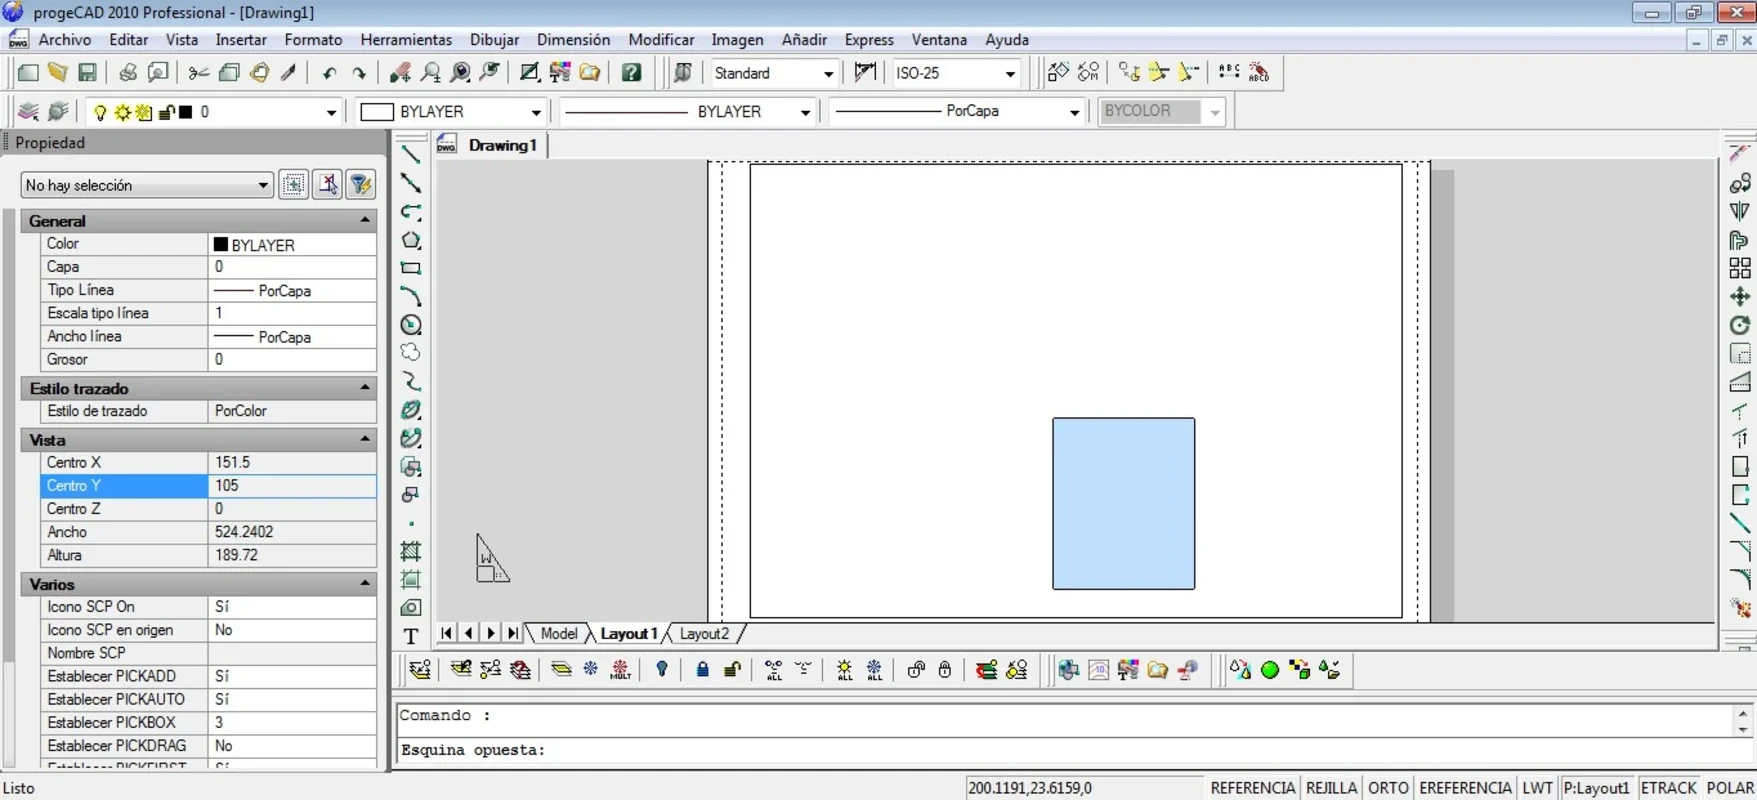Select the Rotate tool on right toolbar
Image resolution: width=1757 pixels, height=800 pixels.
click(x=1740, y=325)
